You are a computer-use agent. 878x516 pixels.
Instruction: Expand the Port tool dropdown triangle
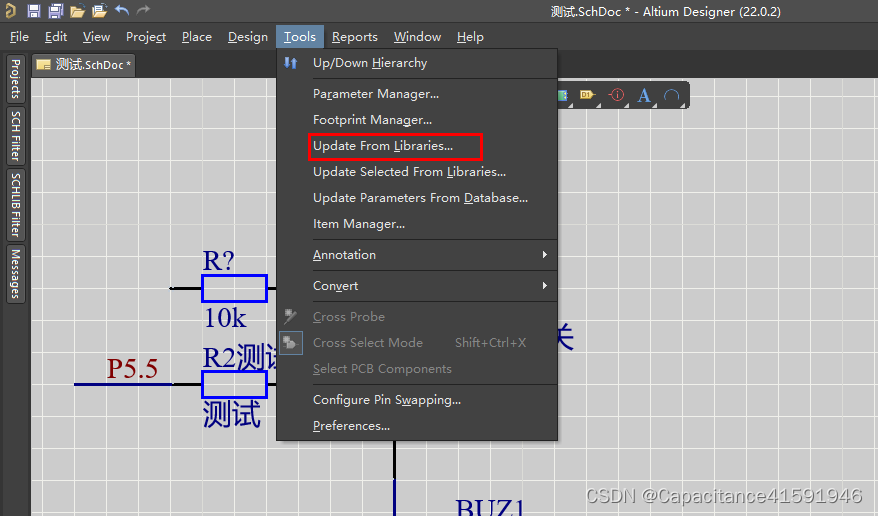(599, 105)
